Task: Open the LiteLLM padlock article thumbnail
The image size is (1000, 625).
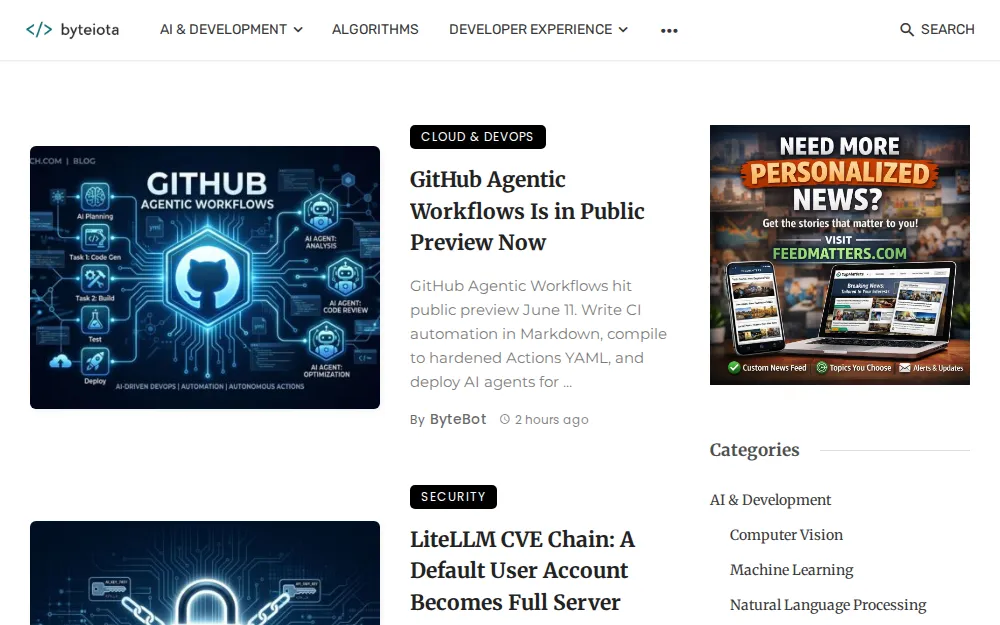Action: pyautogui.click(x=205, y=573)
